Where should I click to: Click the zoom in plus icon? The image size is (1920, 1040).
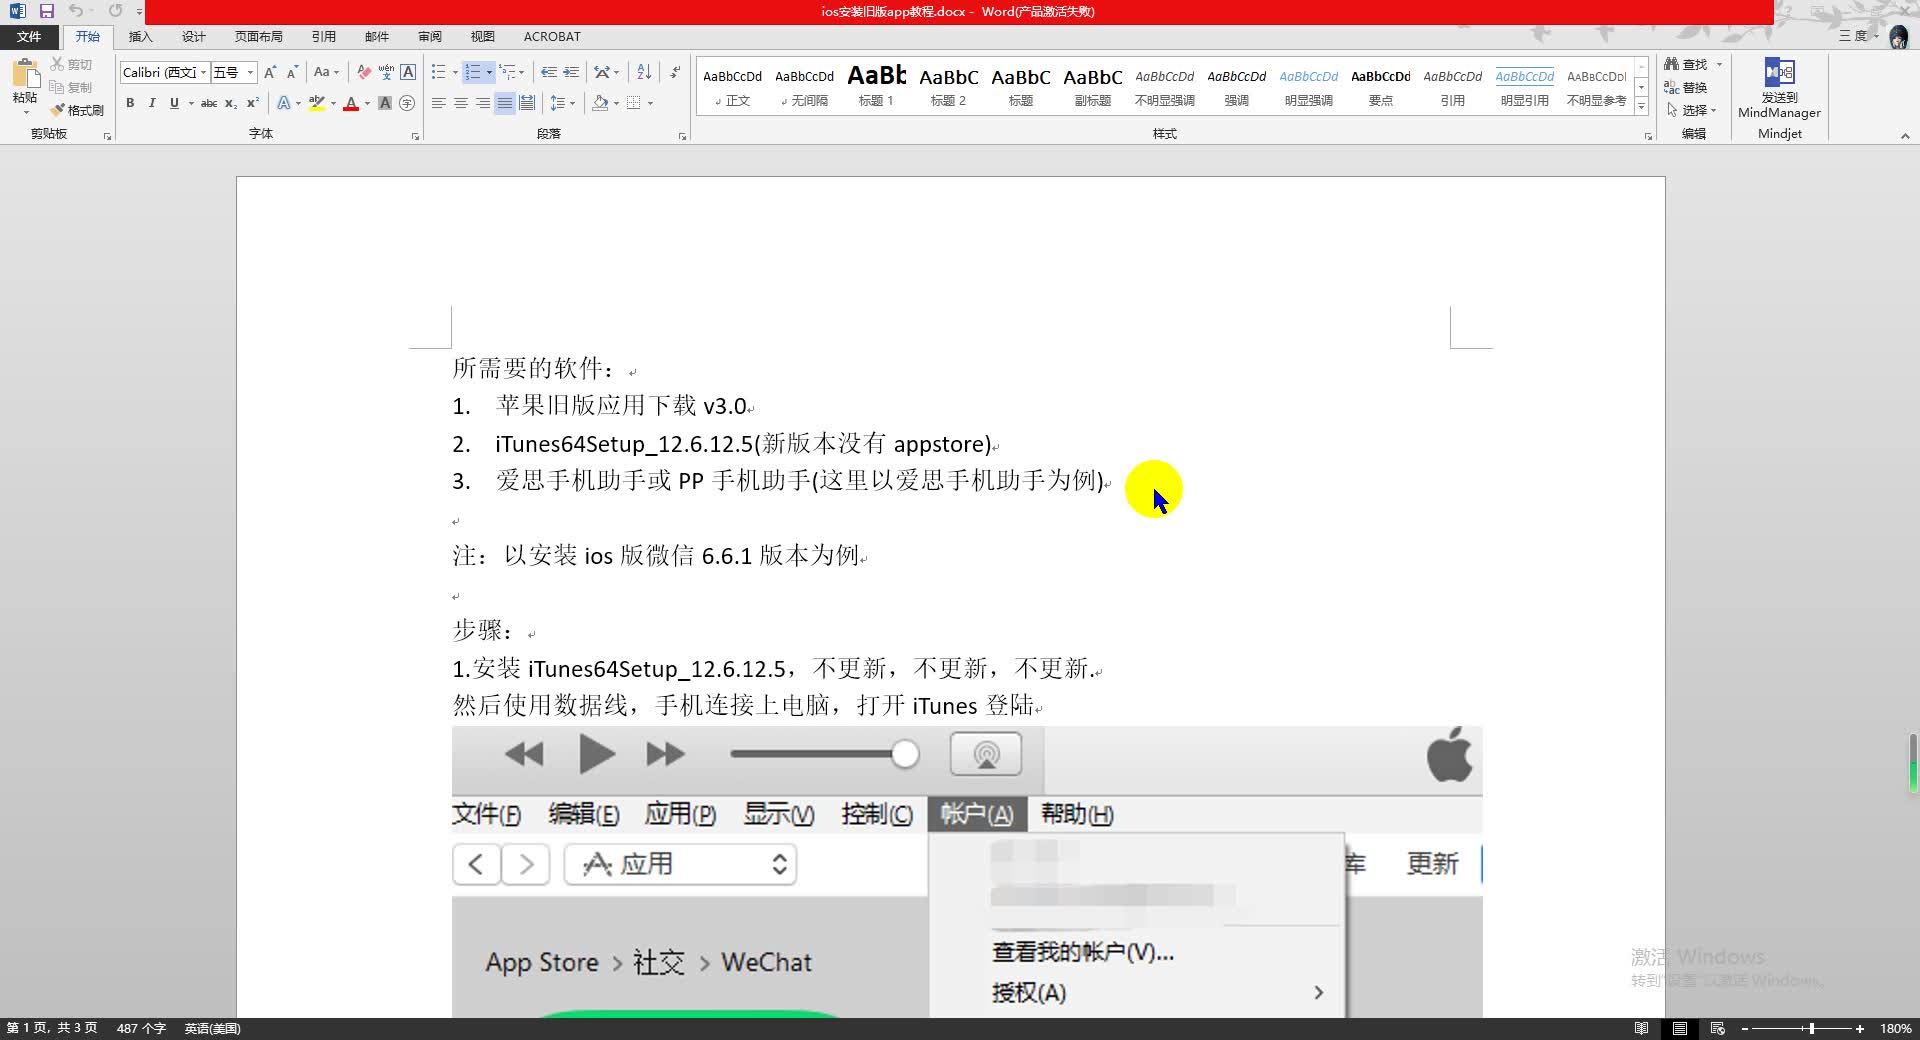(x=1860, y=1028)
